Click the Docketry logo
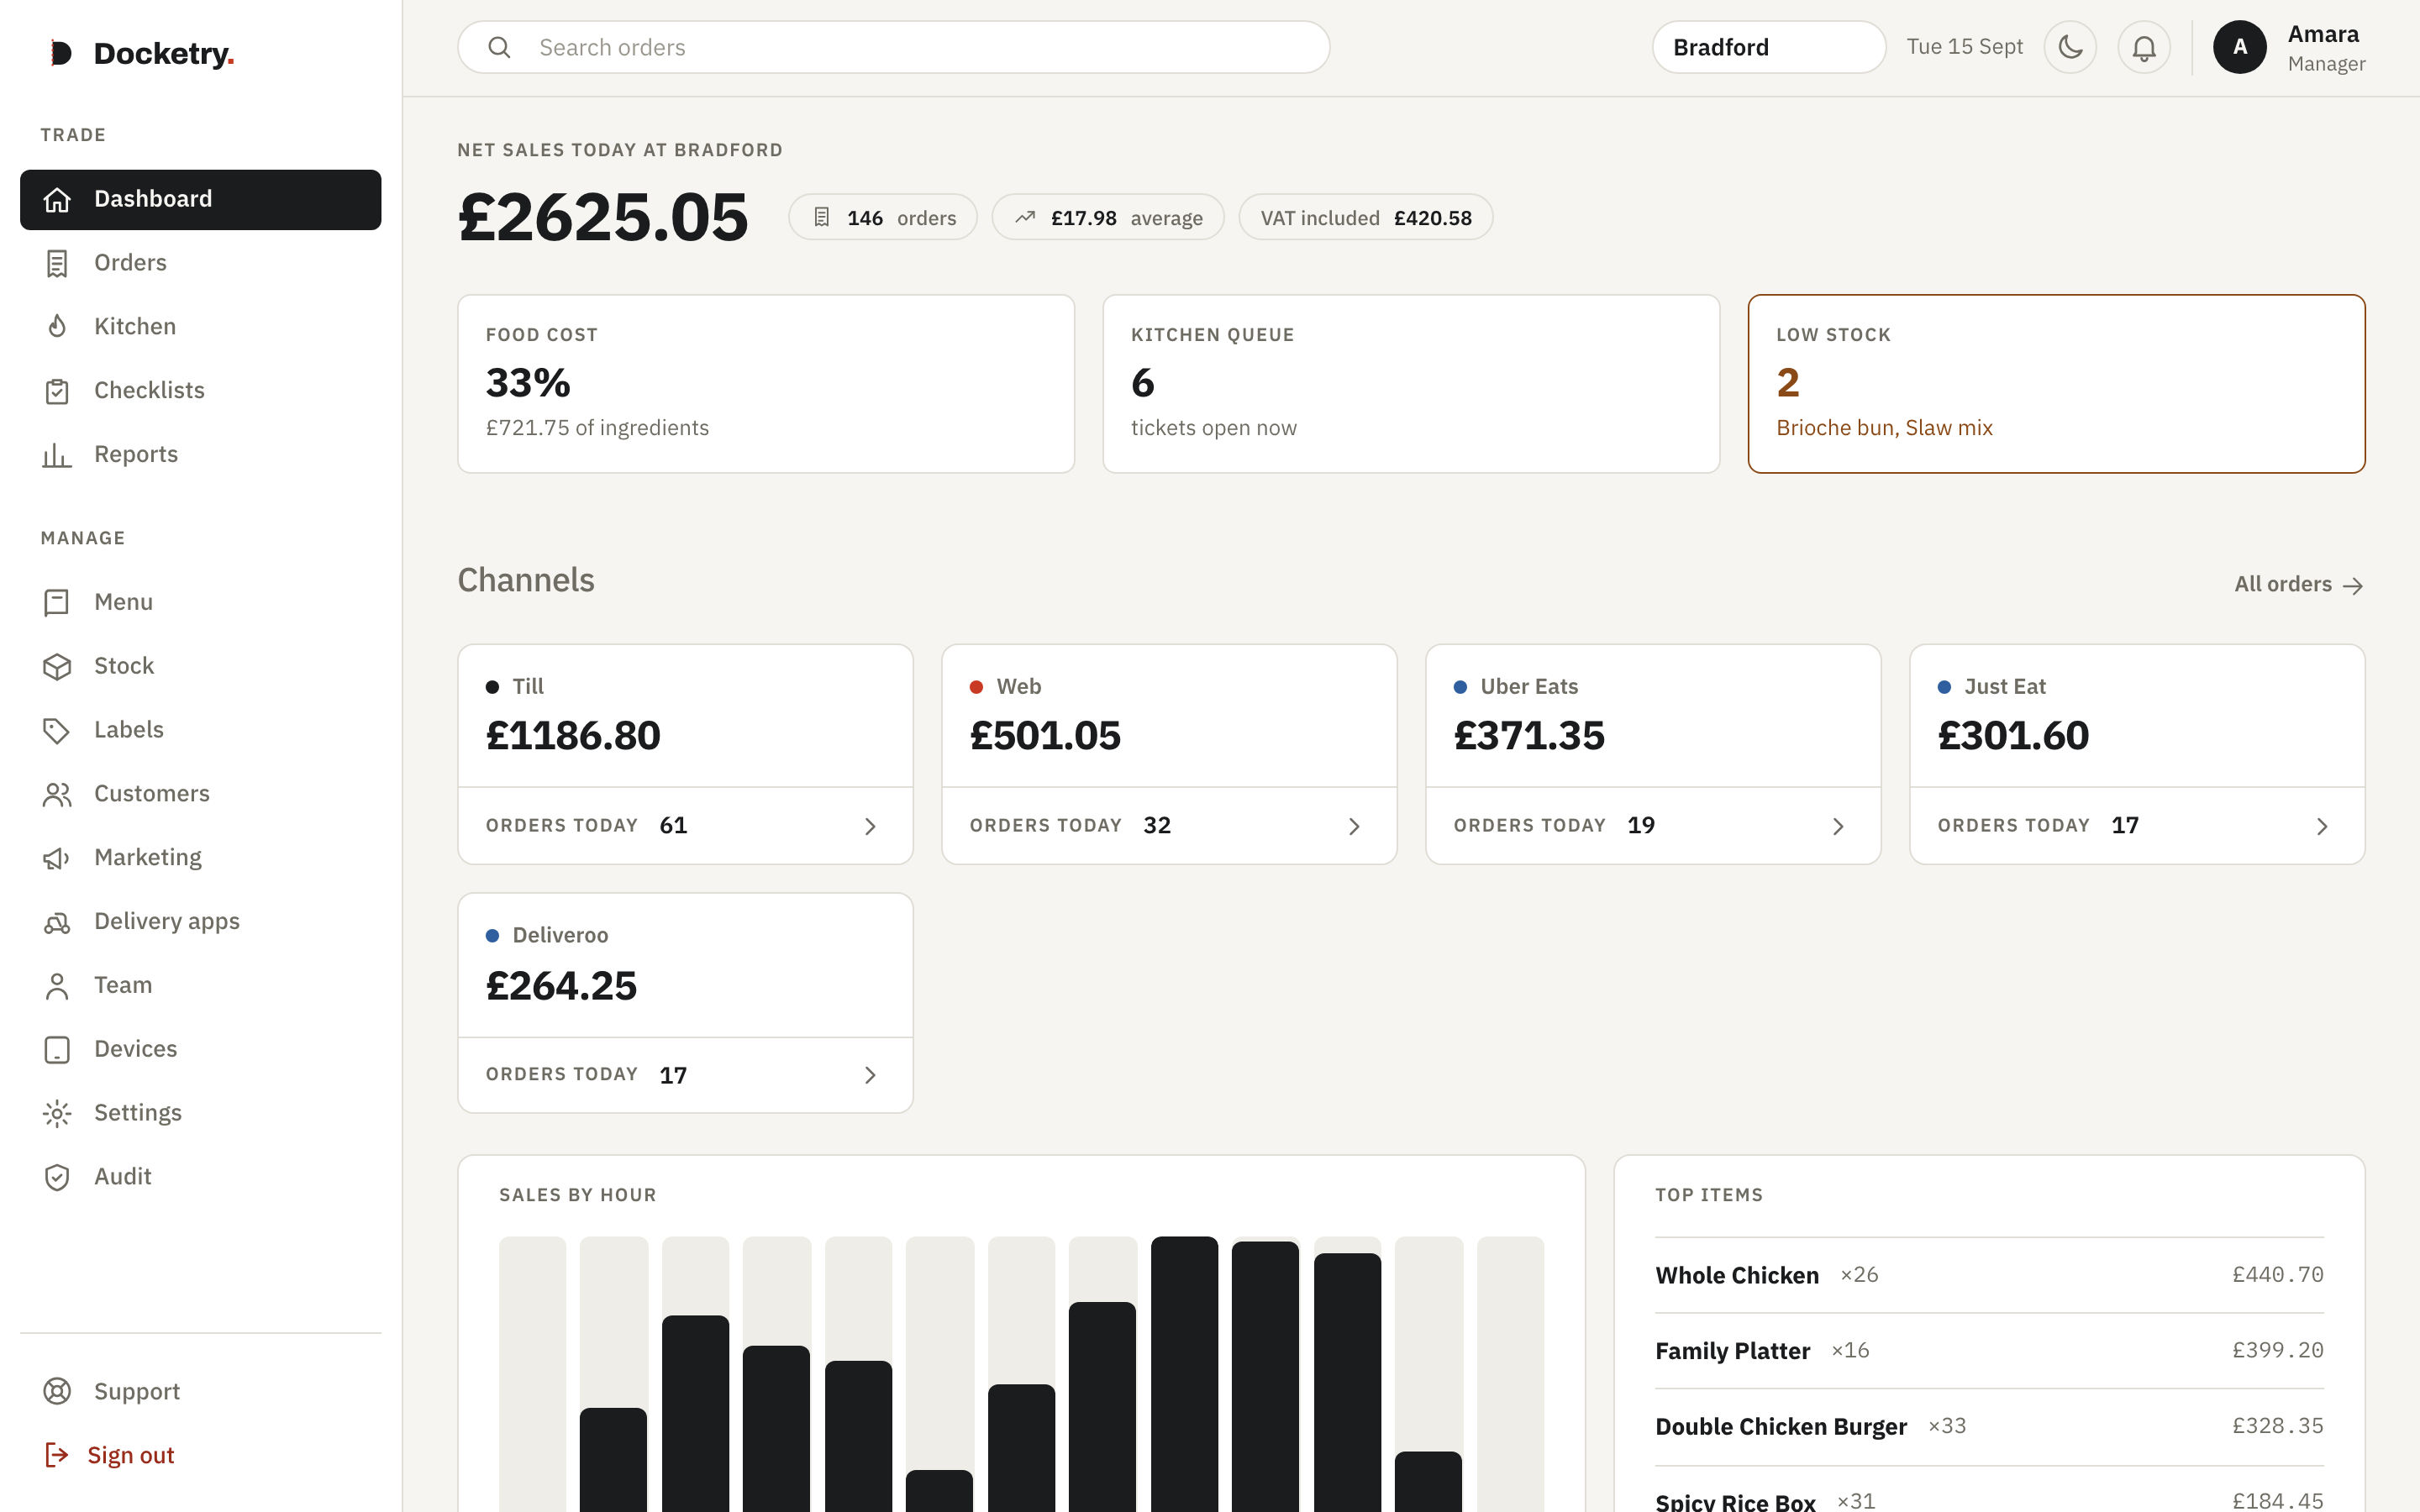 click(142, 53)
